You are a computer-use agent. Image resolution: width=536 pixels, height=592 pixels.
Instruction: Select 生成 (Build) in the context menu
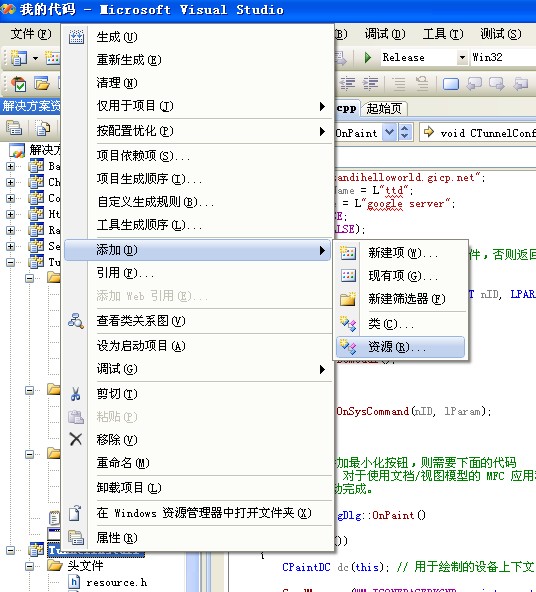tap(198, 37)
